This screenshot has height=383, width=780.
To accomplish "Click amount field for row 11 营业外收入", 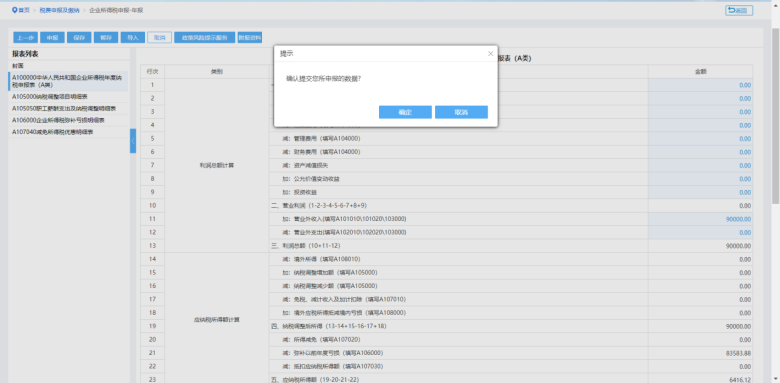I will click(700, 219).
